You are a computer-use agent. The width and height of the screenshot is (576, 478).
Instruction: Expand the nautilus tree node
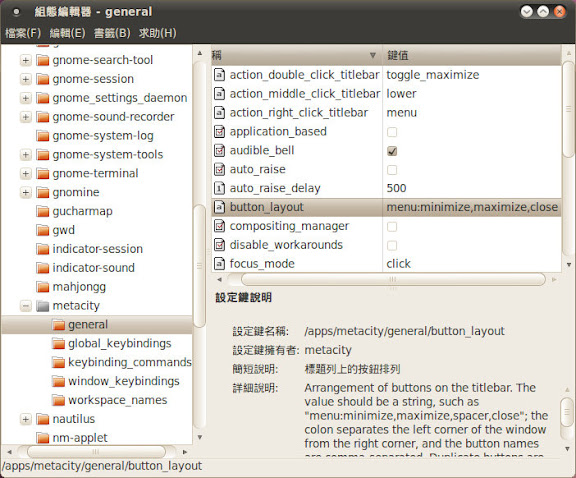click(x=25, y=419)
